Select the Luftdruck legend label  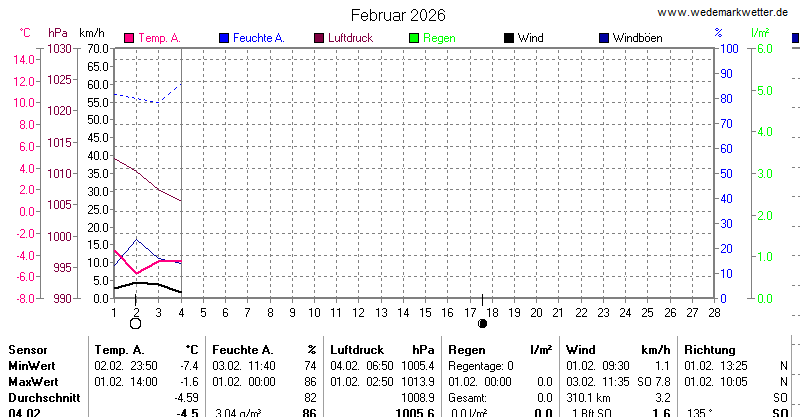353,38
